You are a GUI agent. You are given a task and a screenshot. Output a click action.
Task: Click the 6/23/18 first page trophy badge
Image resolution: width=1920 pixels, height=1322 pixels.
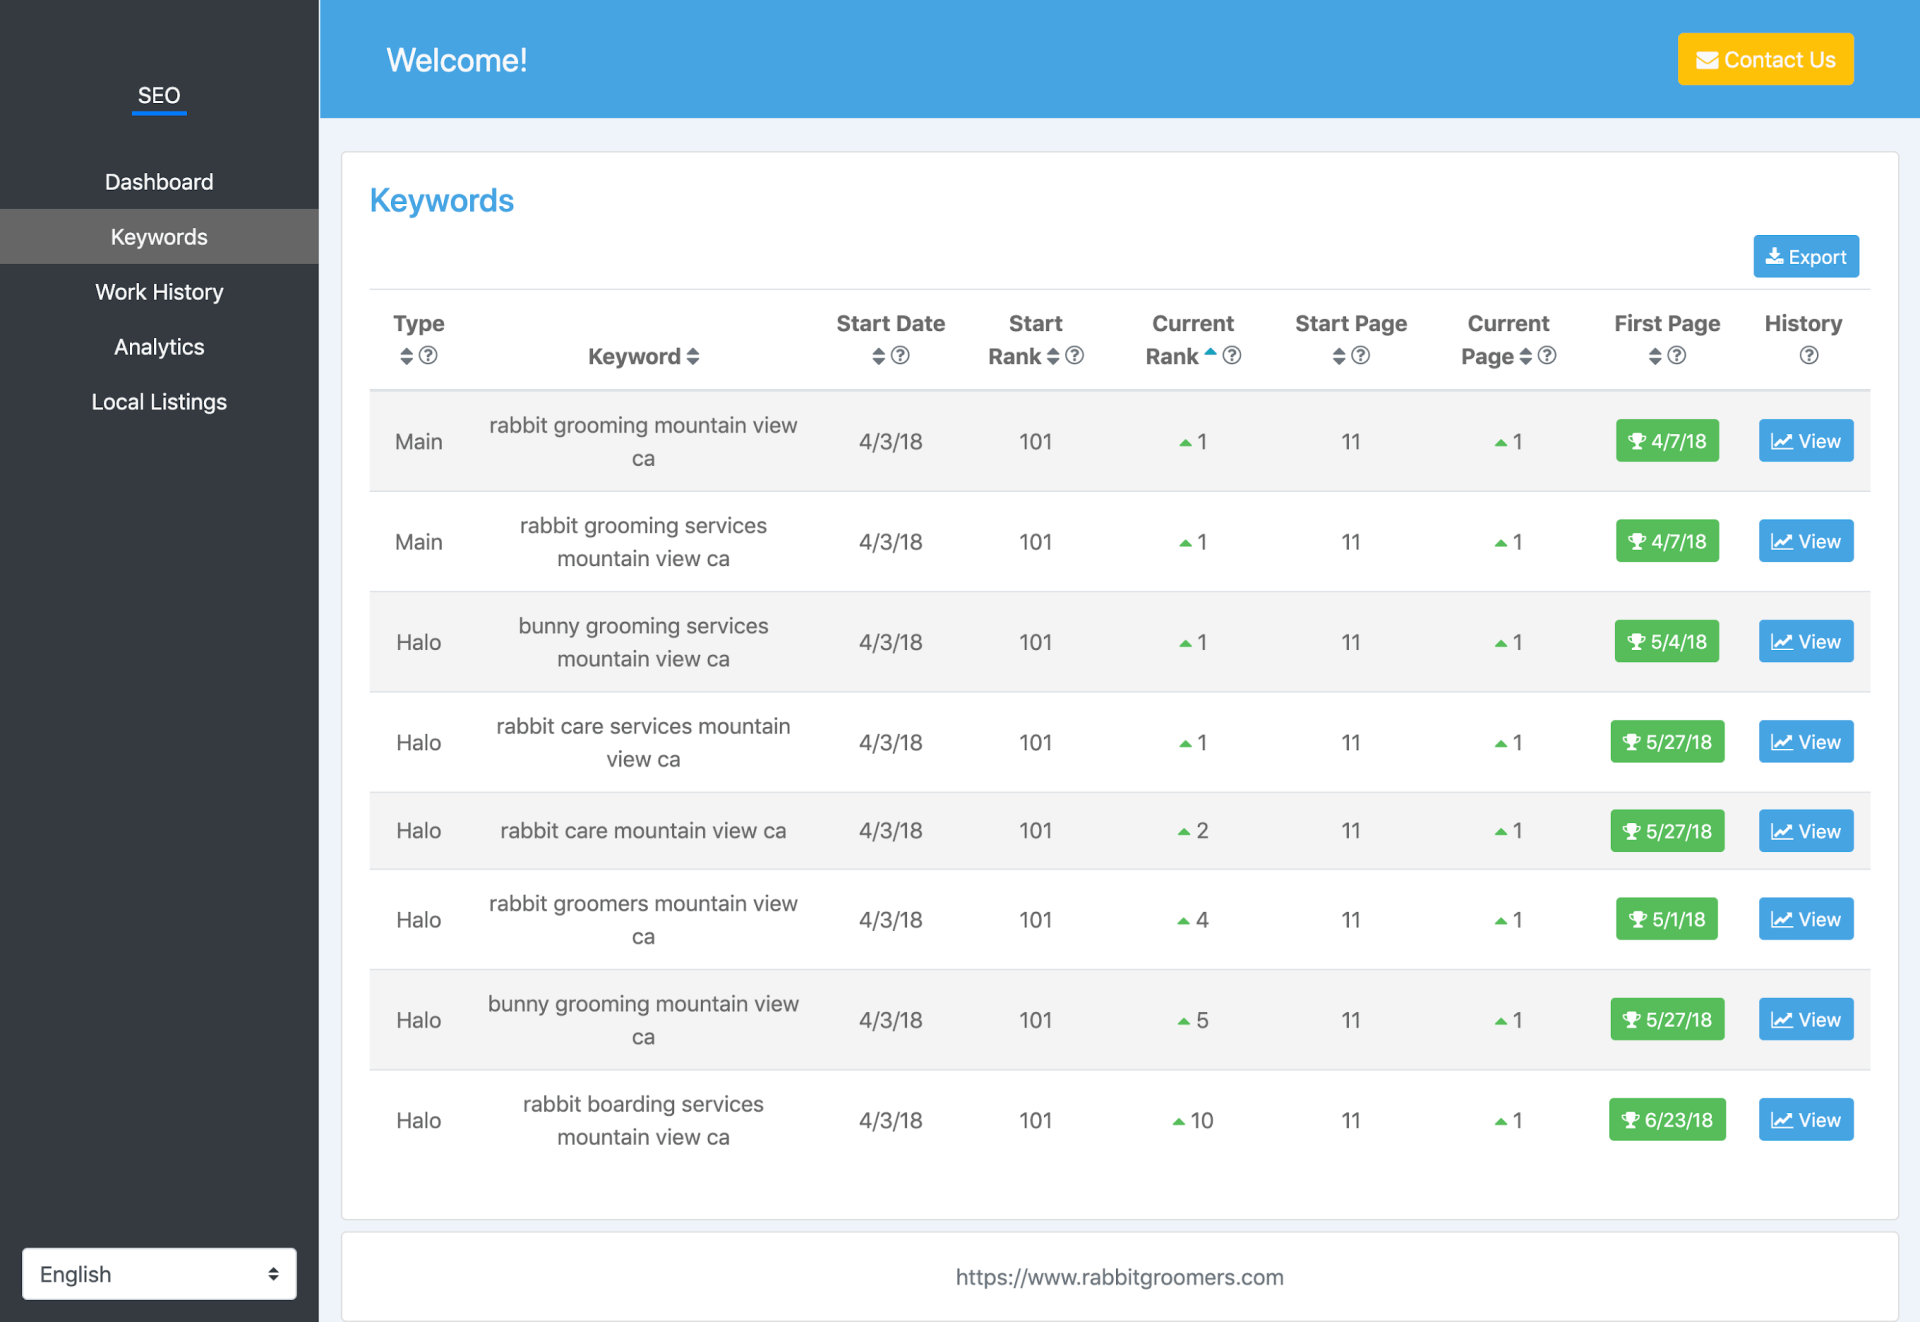point(1667,1120)
